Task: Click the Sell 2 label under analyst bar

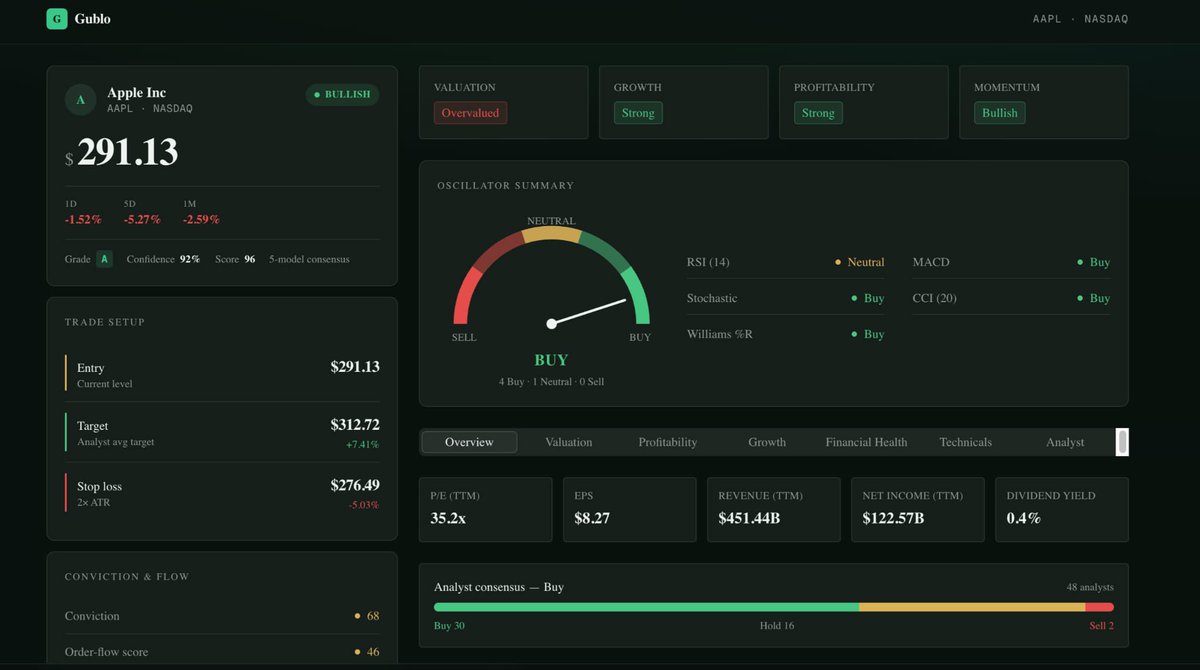Action: point(1101,626)
